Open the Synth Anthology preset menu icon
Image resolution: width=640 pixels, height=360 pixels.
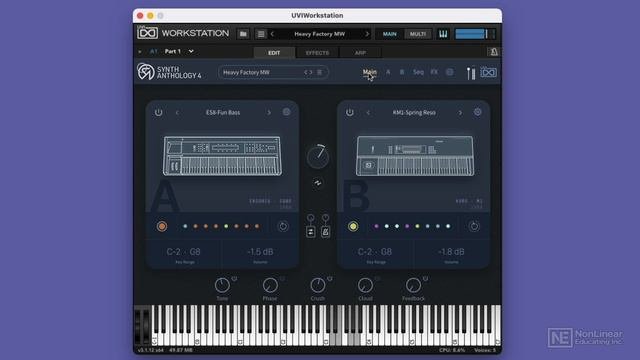pyautogui.click(x=320, y=72)
